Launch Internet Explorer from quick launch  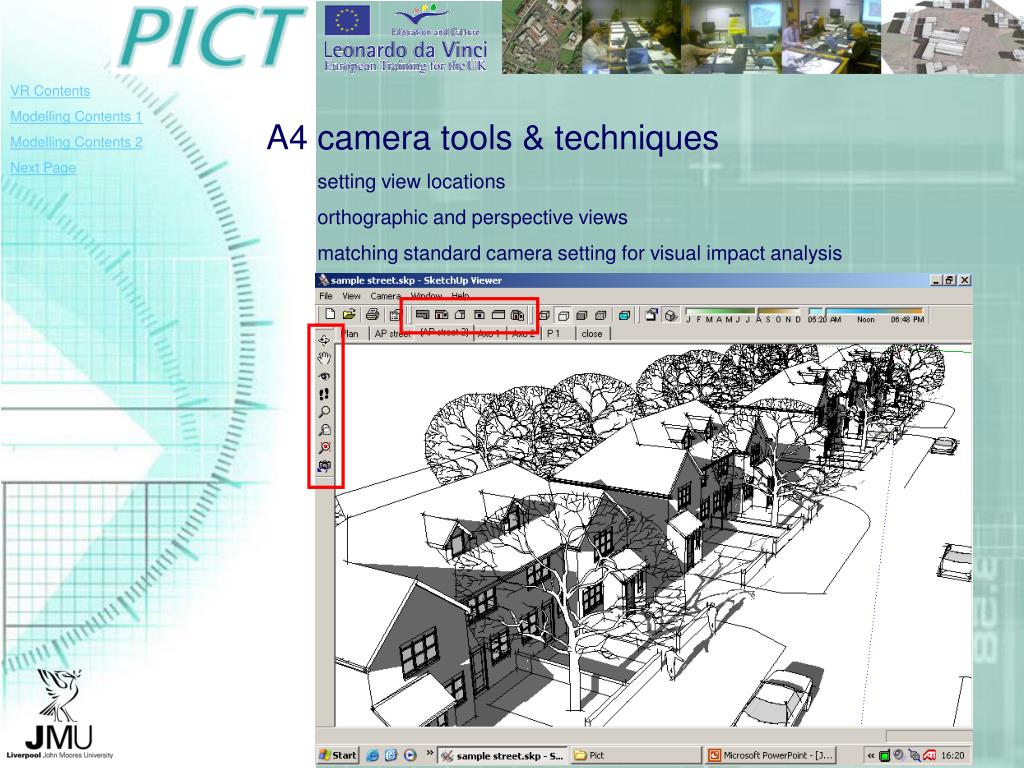point(372,756)
